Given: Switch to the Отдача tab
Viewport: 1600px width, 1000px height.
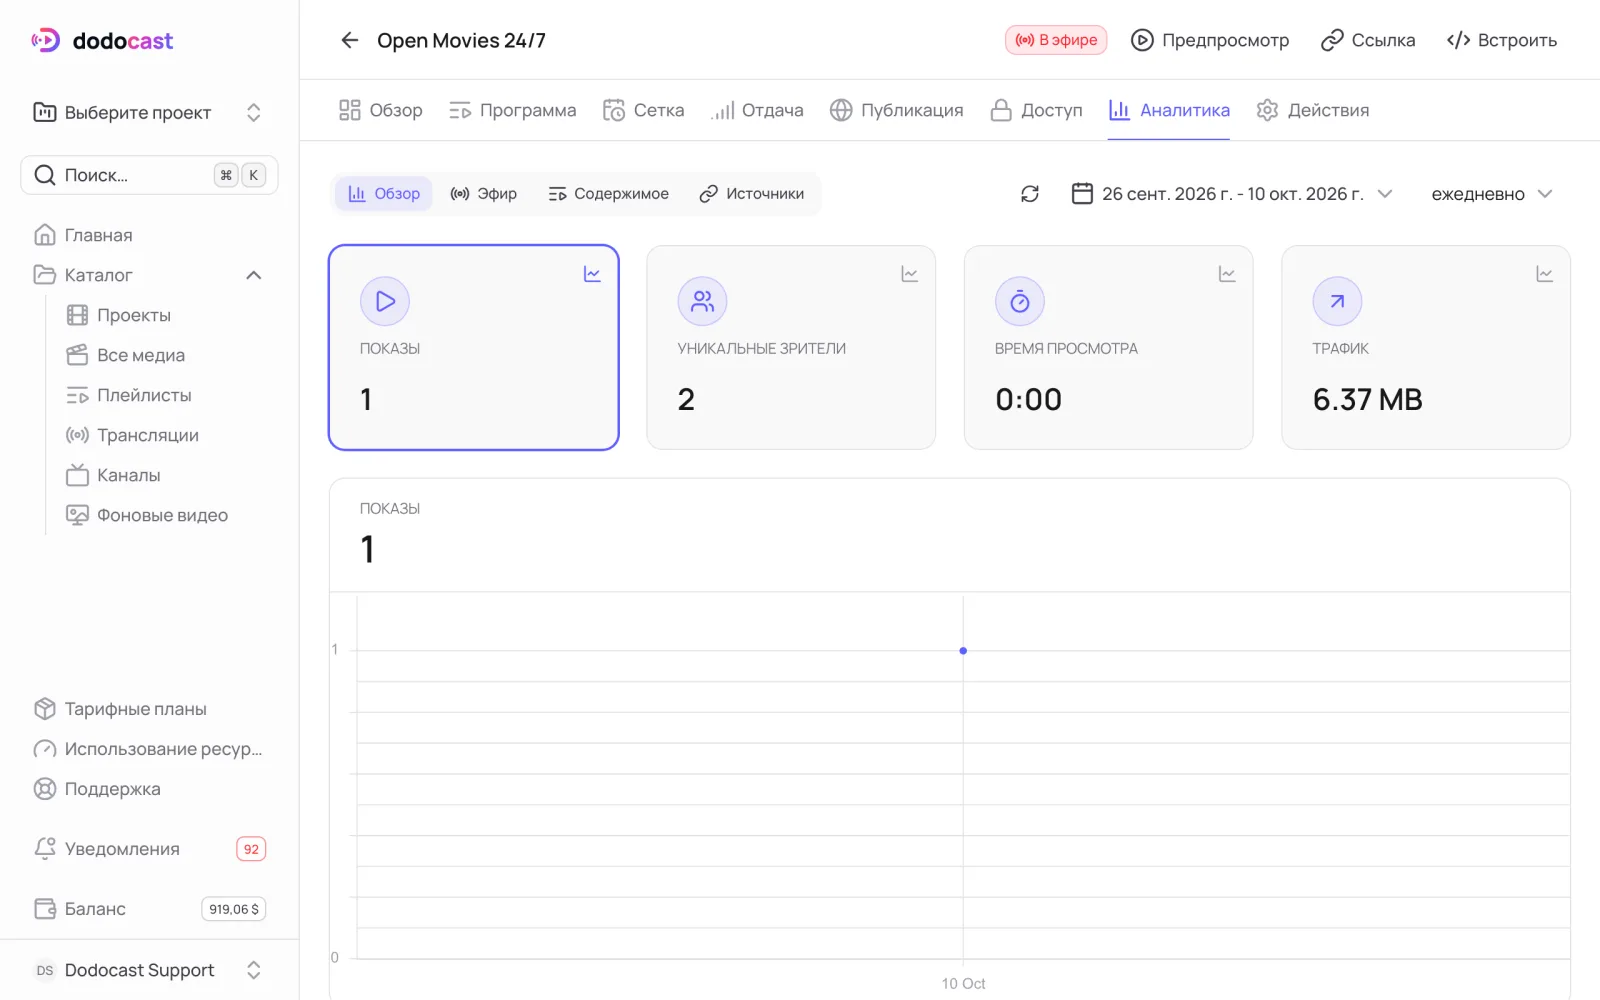Looking at the screenshot, I should coord(757,110).
